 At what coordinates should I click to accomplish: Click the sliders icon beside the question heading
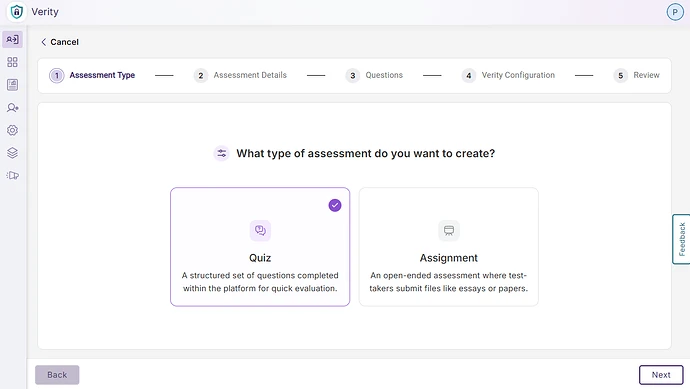tap(221, 154)
